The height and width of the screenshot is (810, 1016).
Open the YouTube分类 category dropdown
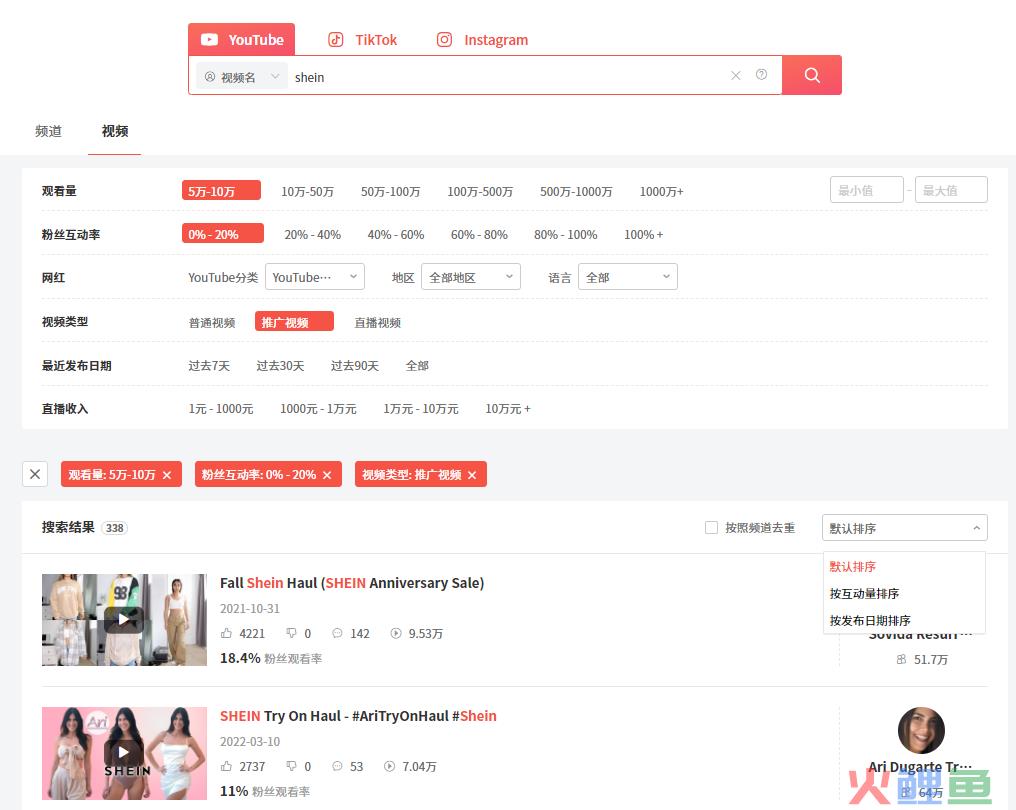pos(315,277)
